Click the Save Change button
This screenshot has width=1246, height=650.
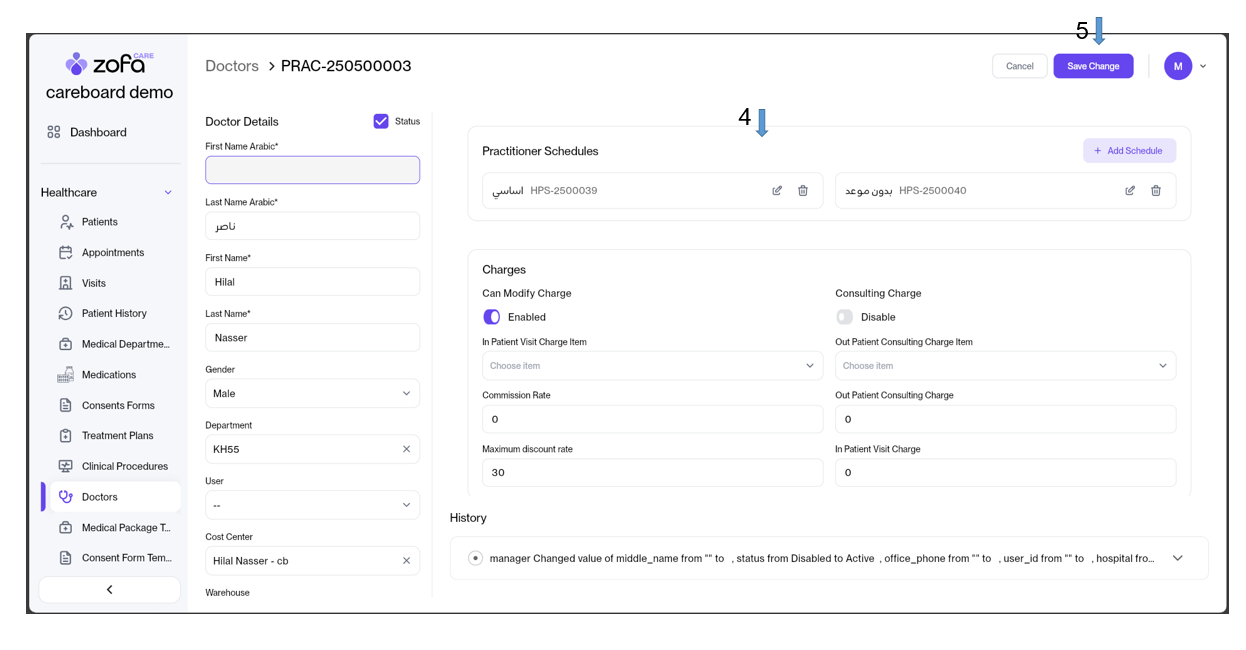[1093, 66]
